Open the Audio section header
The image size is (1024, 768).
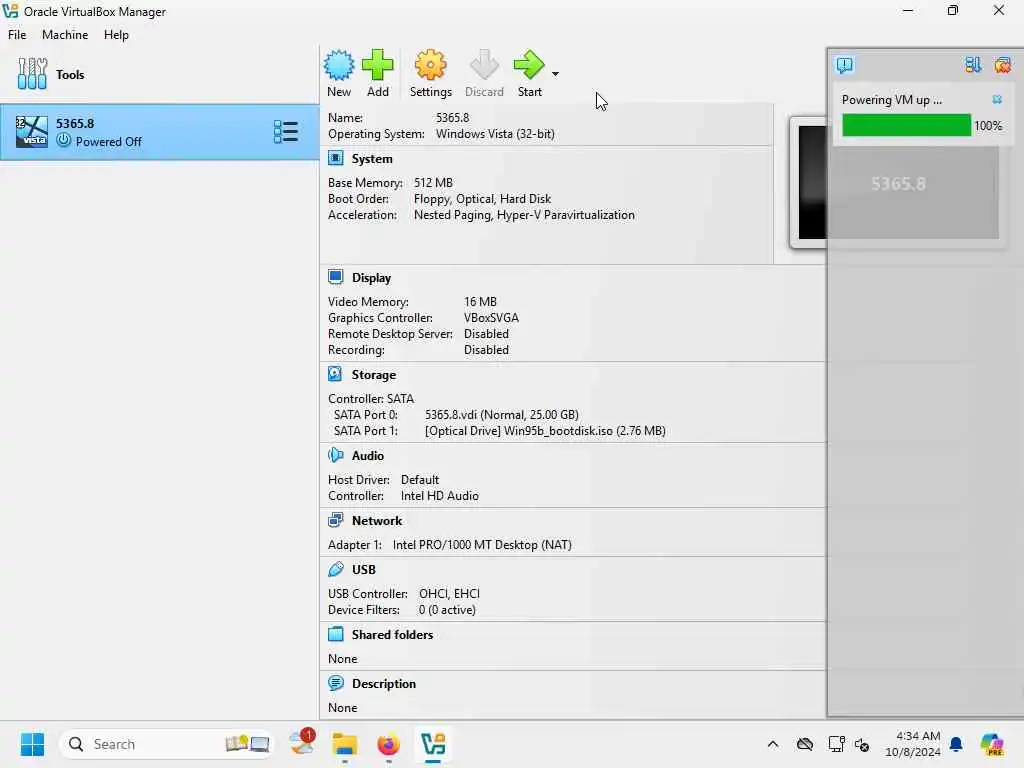click(368, 456)
